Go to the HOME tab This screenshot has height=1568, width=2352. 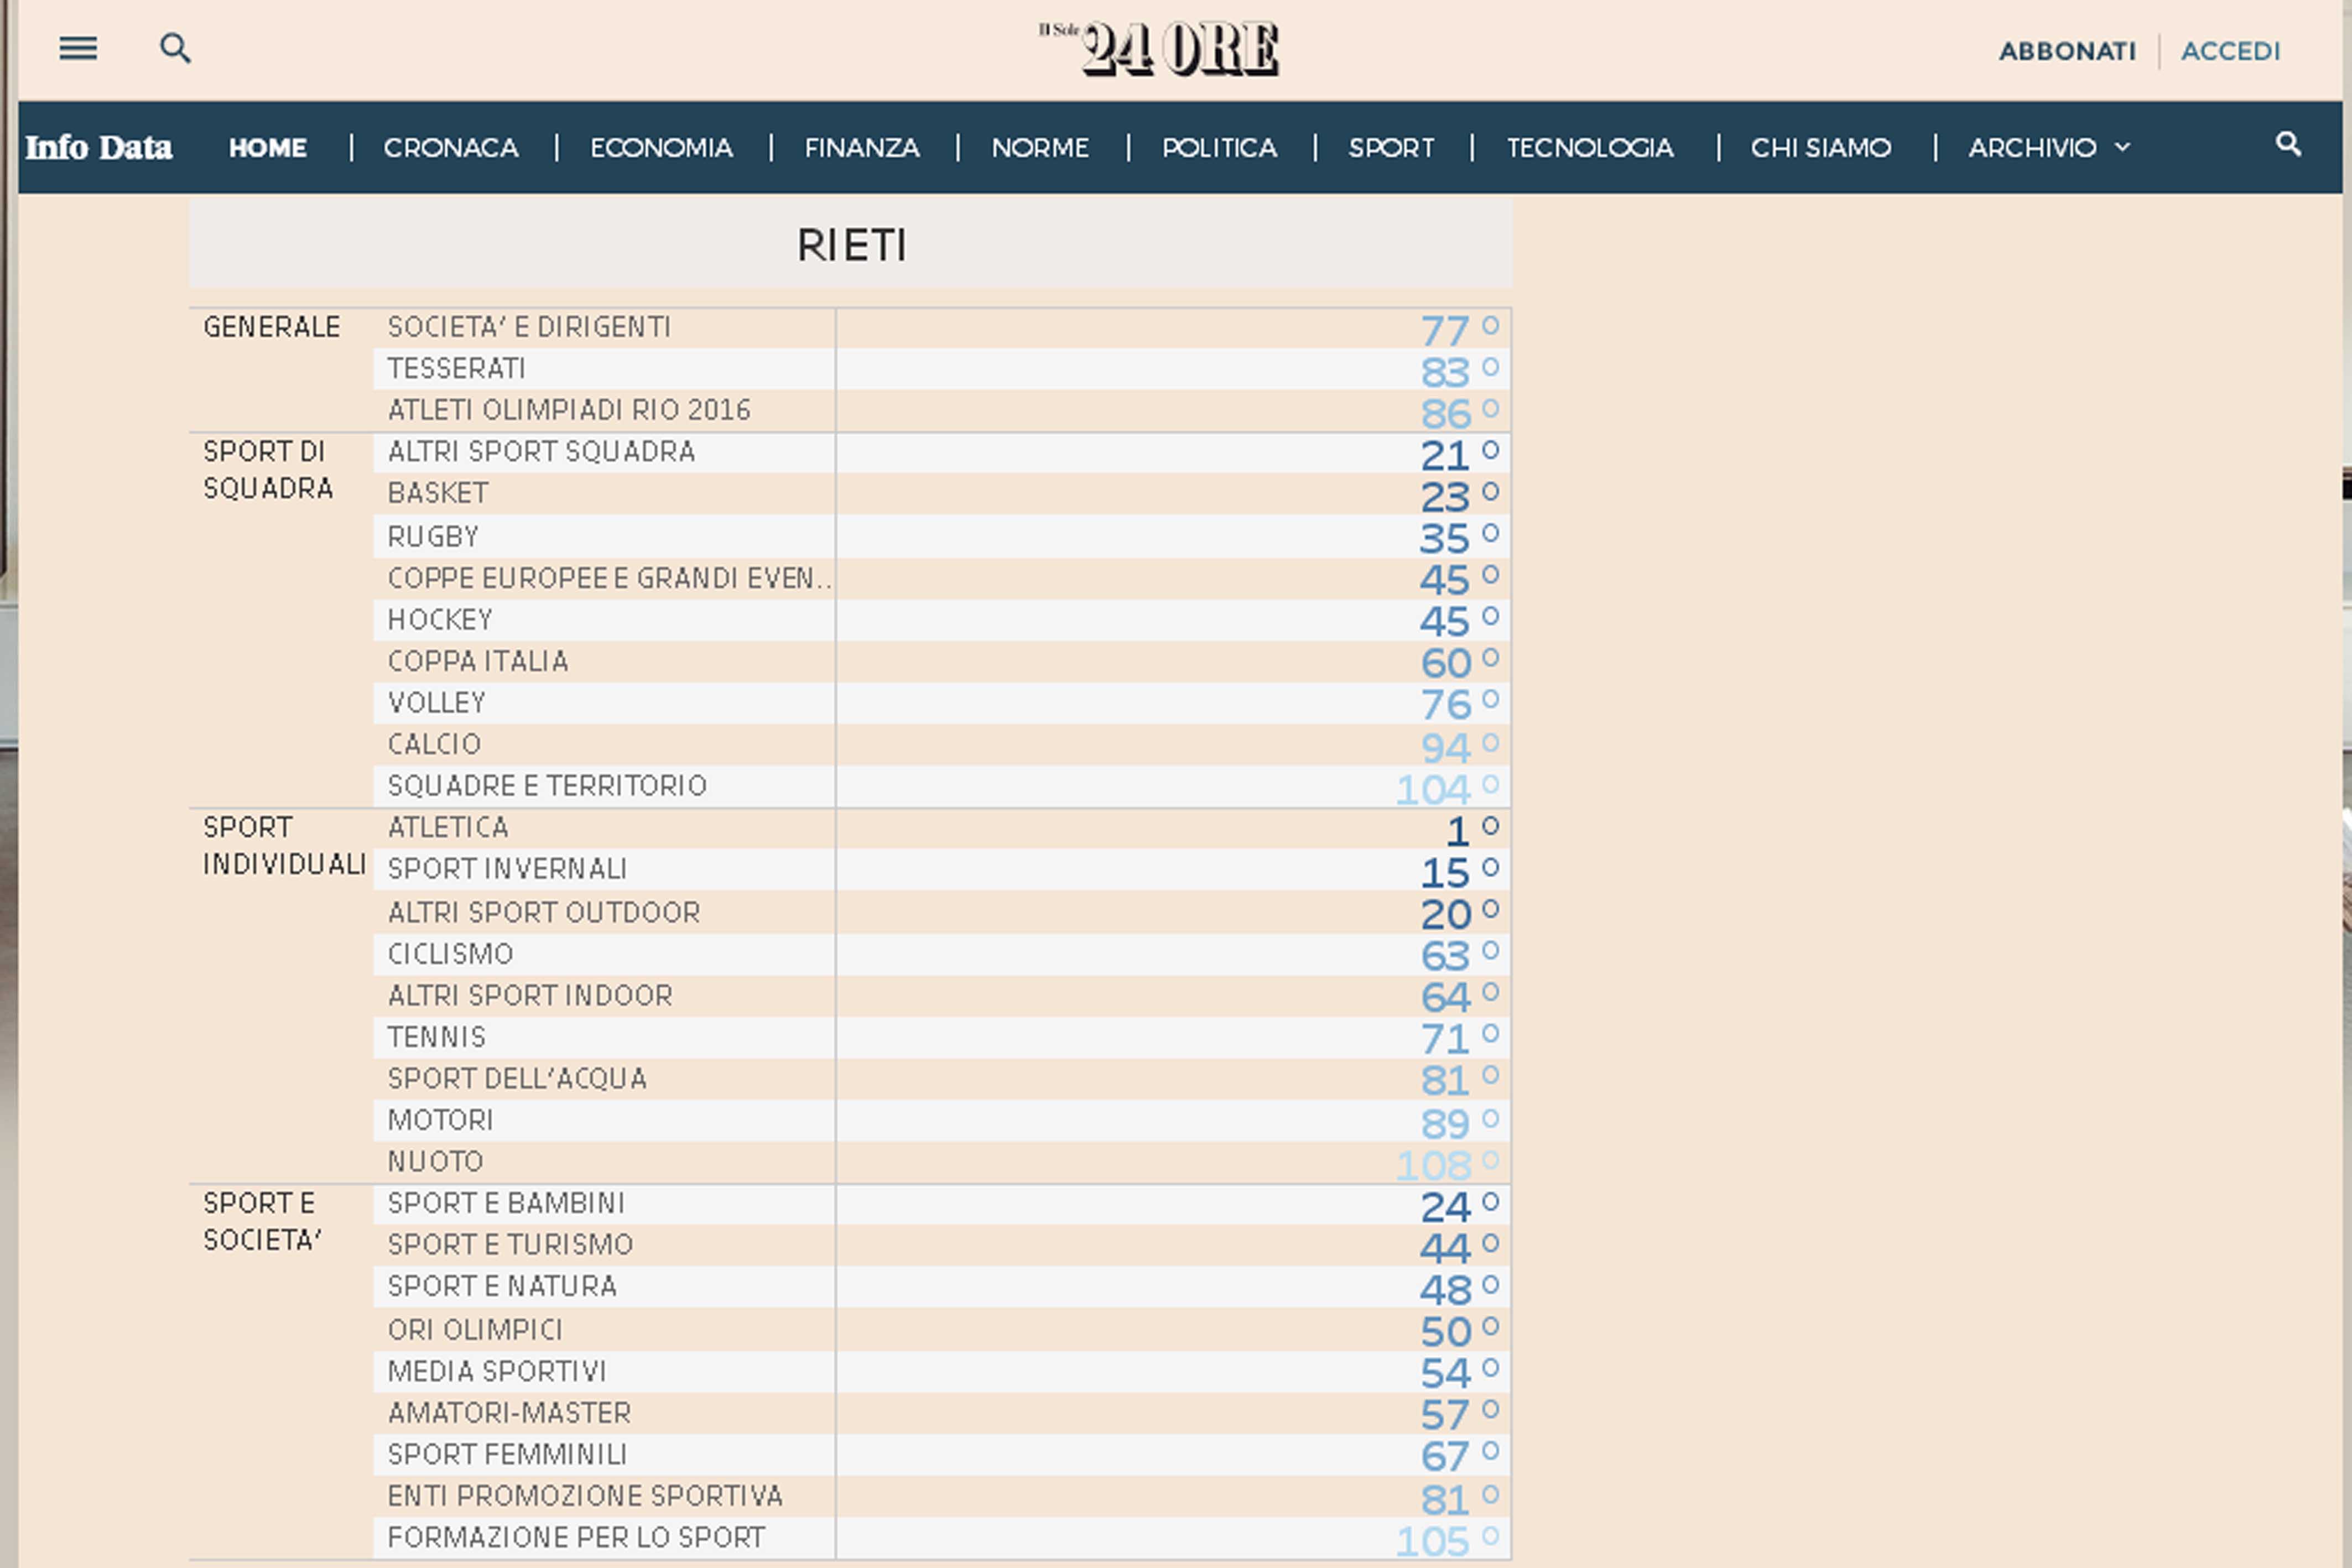[267, 147]
